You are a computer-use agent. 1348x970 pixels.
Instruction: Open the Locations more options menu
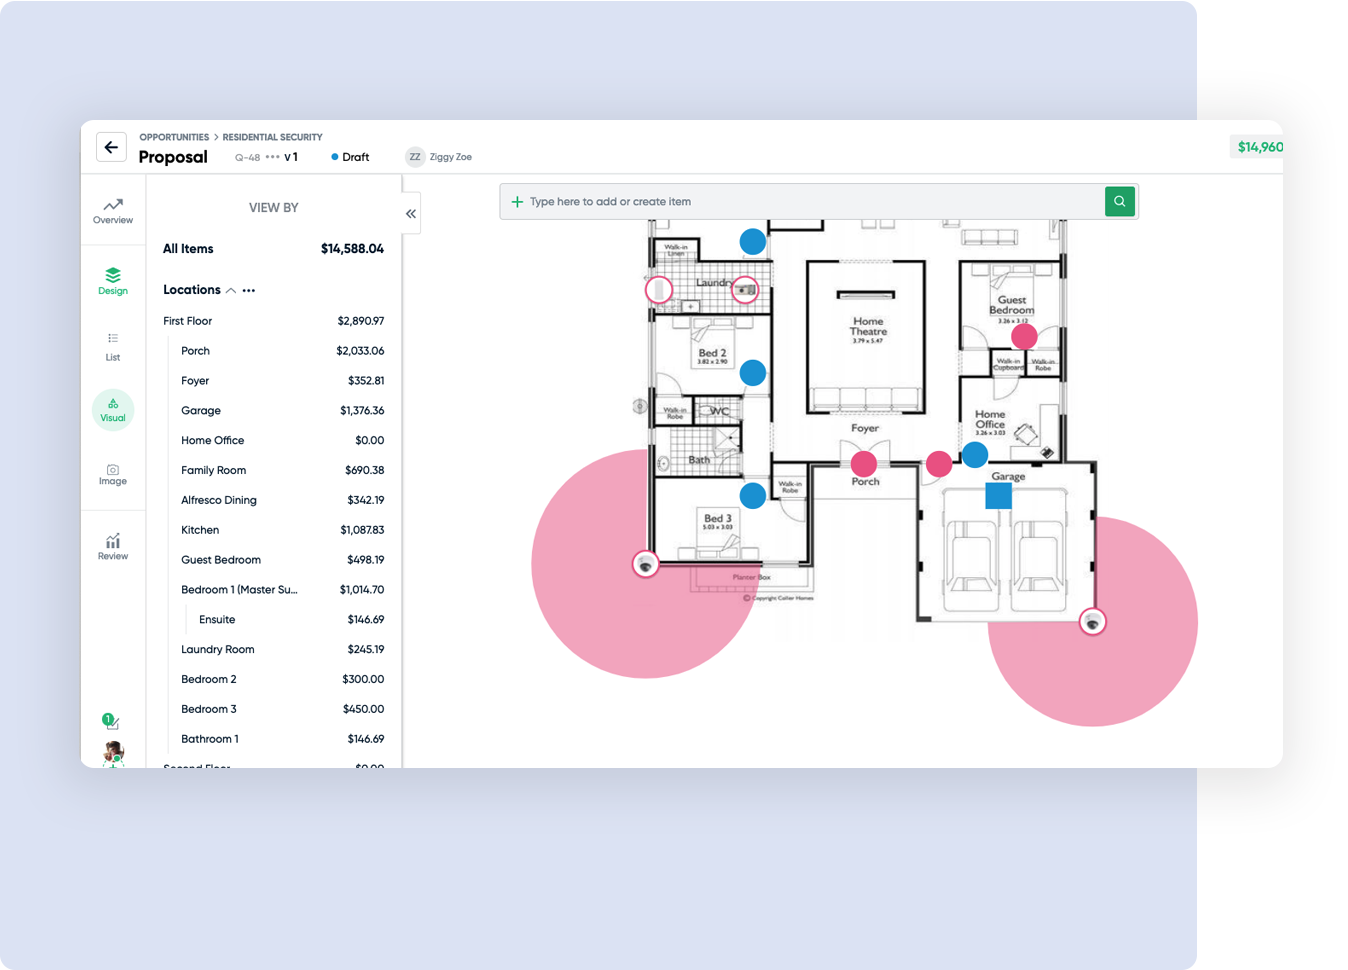click(249, 290)
